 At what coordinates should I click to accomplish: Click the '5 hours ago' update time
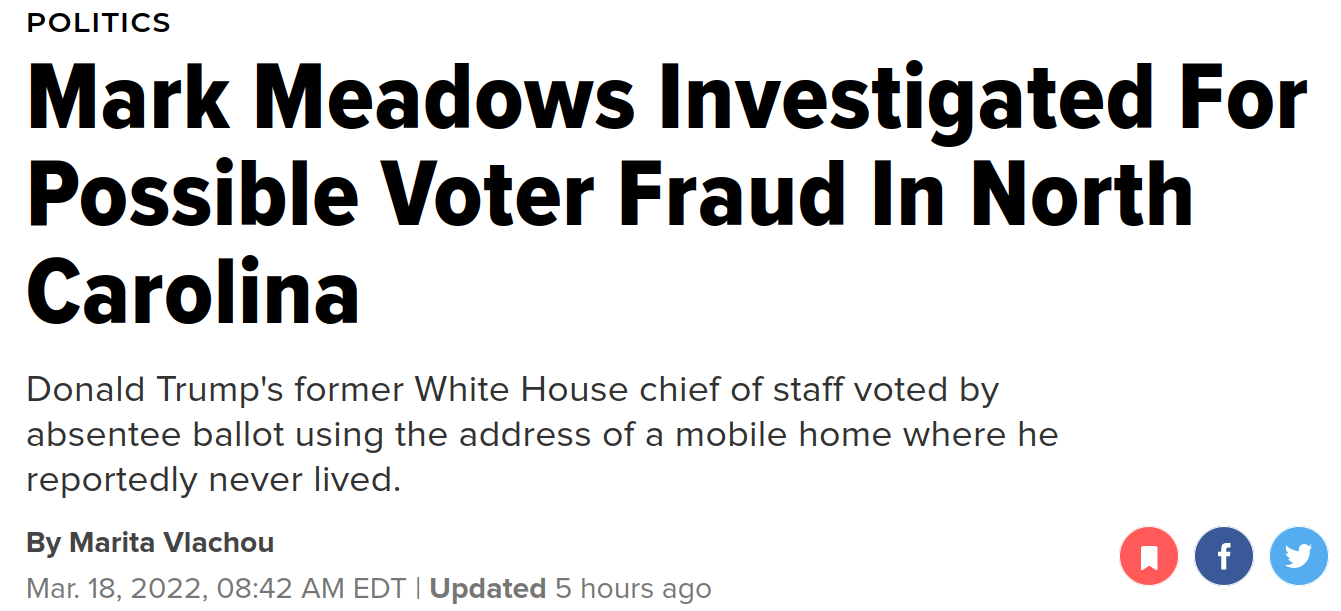633,588
